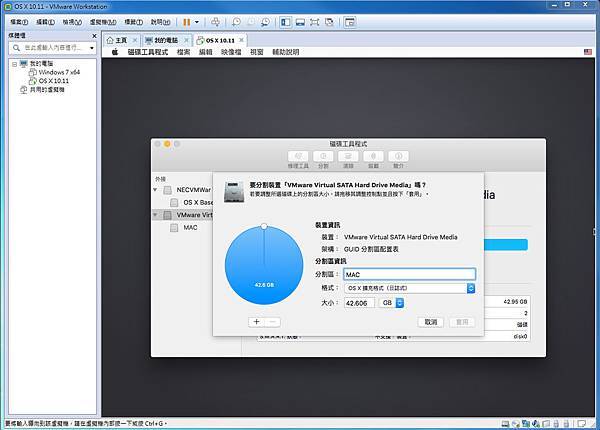The width and height of the screenshot is (600, 430).
Task: Close the 我的電腦 tab
Action: point(186,40)
